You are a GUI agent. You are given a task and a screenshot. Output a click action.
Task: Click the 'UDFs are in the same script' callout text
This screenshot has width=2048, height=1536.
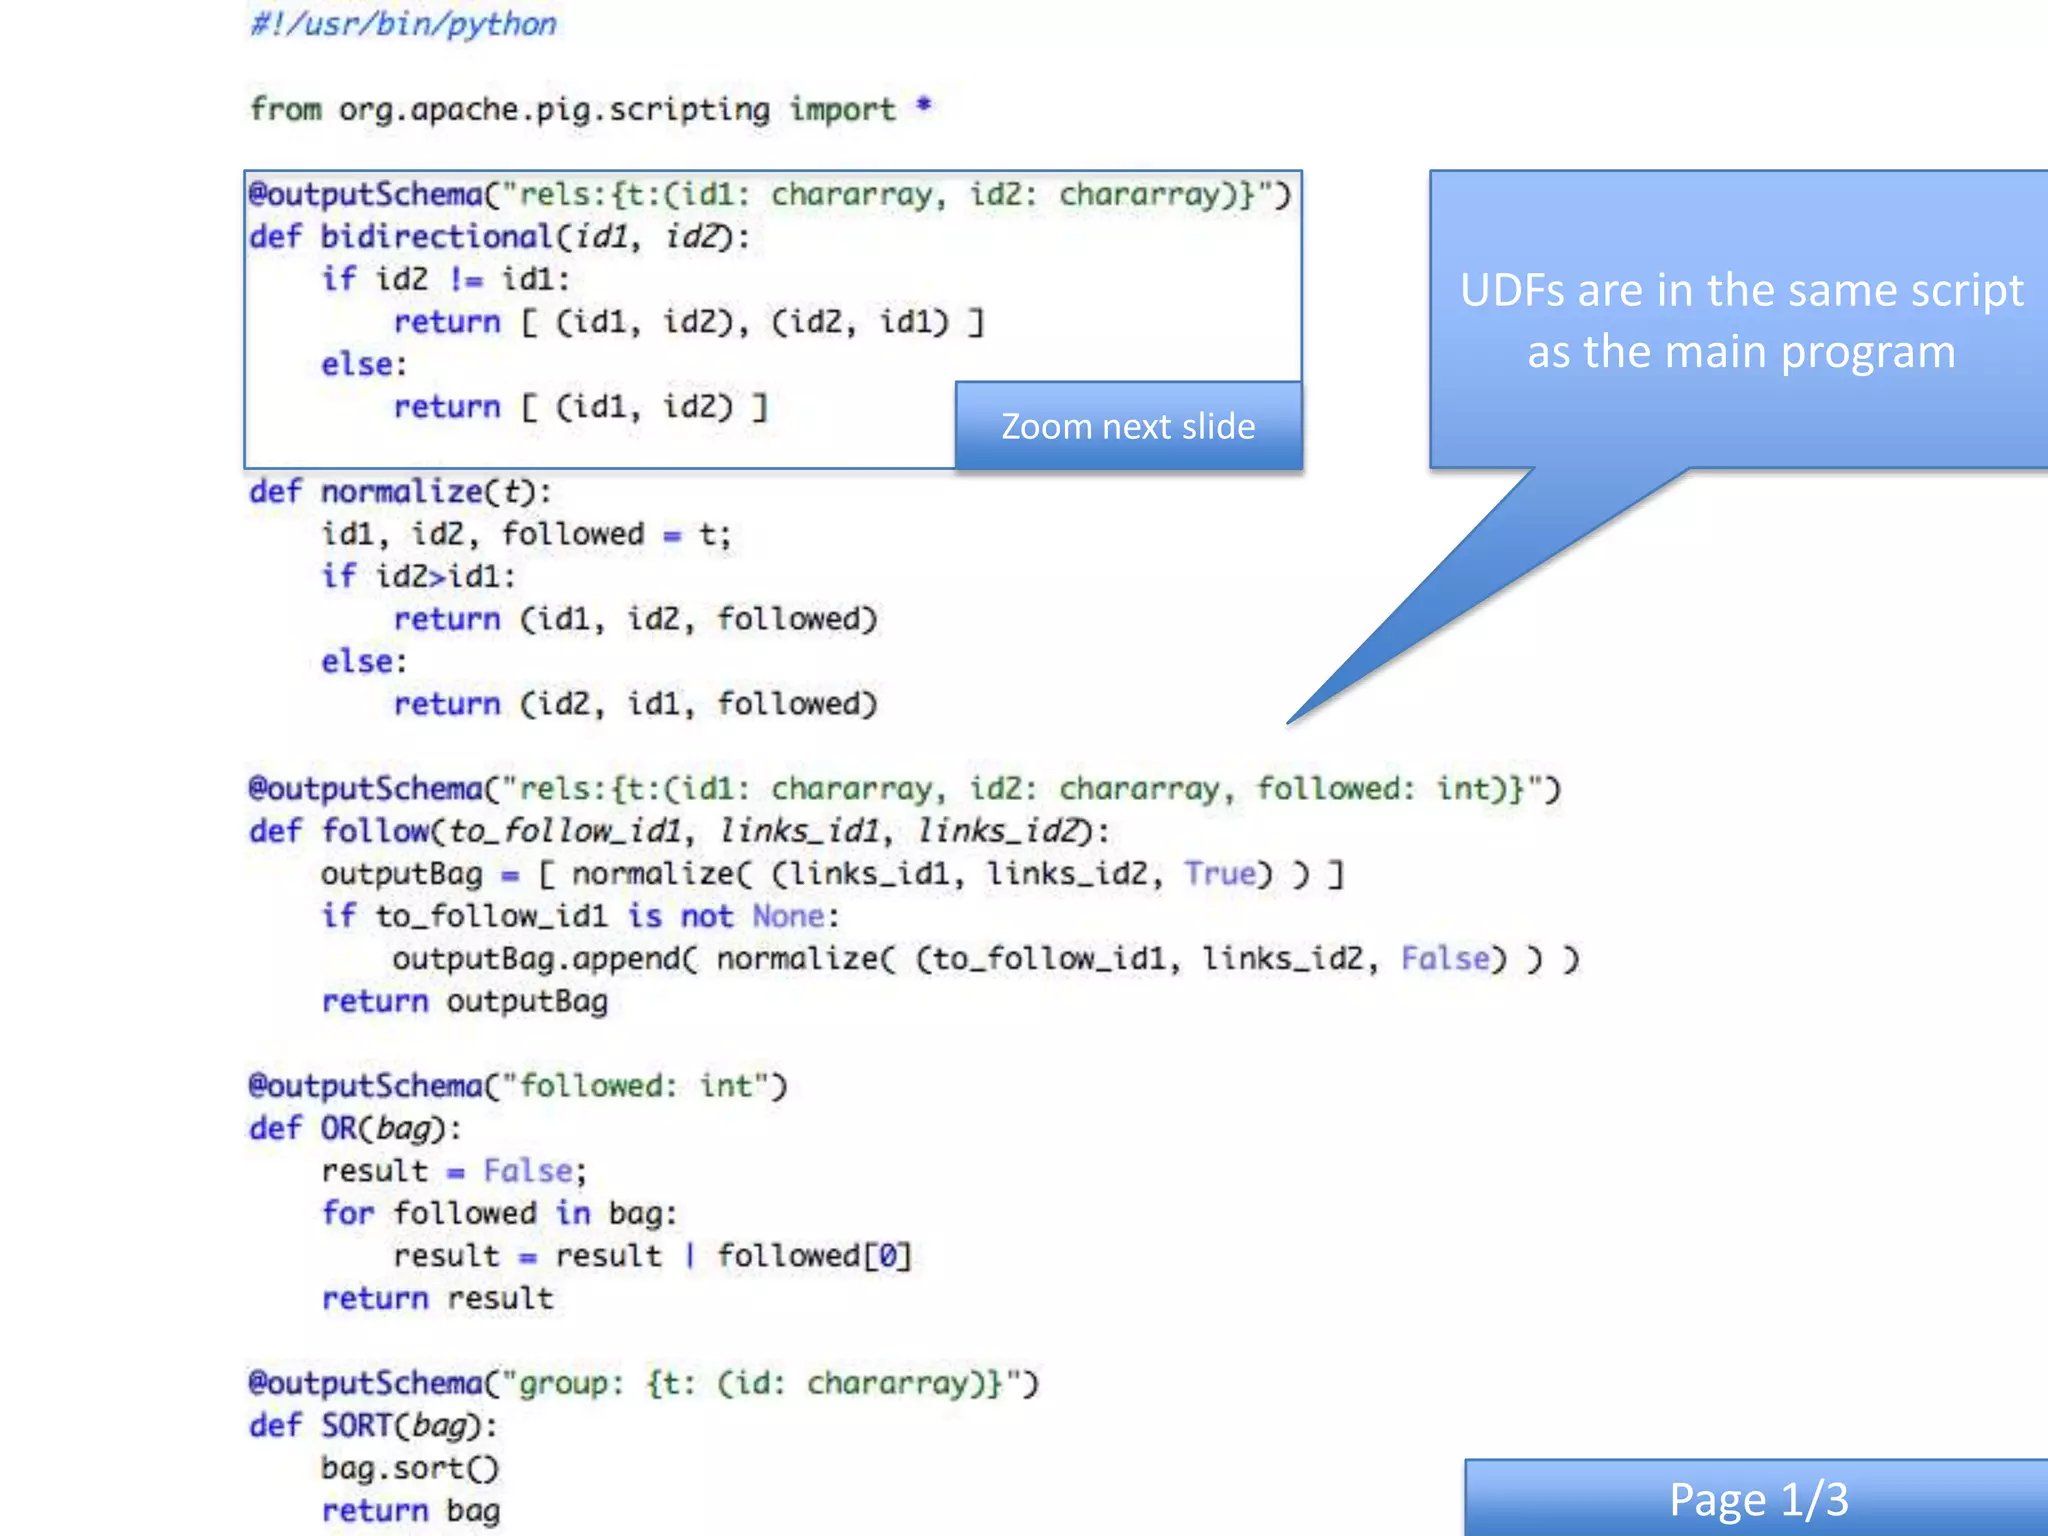point(1741,291)
